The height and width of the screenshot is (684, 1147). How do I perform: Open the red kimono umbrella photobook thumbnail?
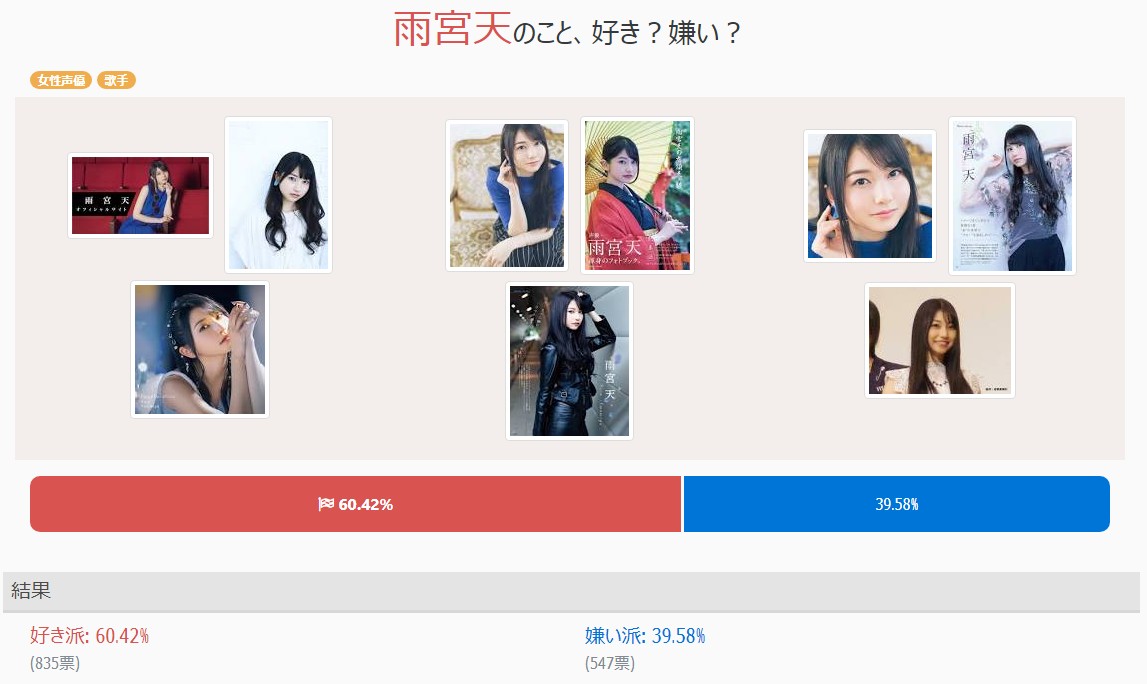tap(637, 195)
